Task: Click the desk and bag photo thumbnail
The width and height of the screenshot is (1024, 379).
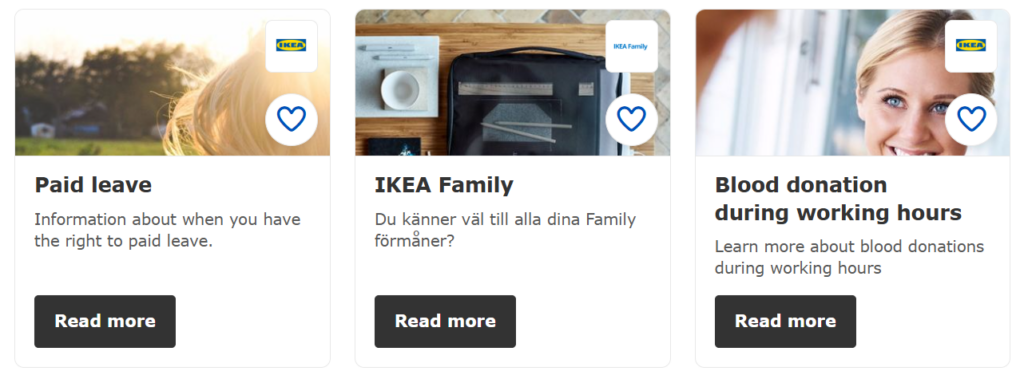Action: (x=513, y=83)
